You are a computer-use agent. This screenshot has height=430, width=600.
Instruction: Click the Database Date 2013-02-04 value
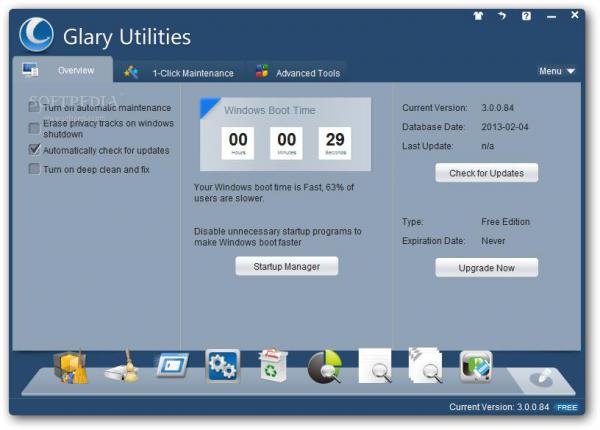[x=505, y=127]
